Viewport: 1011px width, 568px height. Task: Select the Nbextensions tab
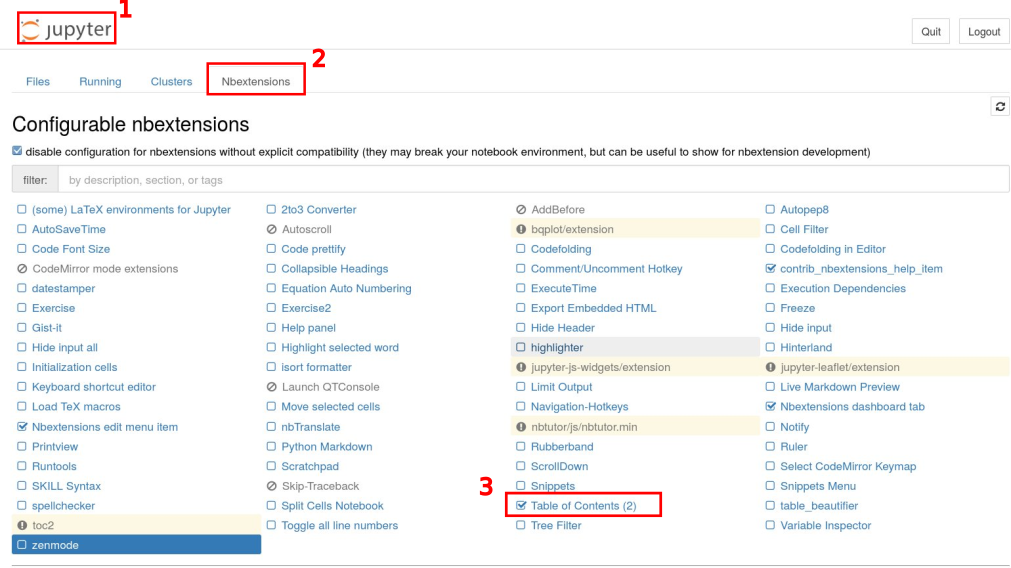point(256,81)
